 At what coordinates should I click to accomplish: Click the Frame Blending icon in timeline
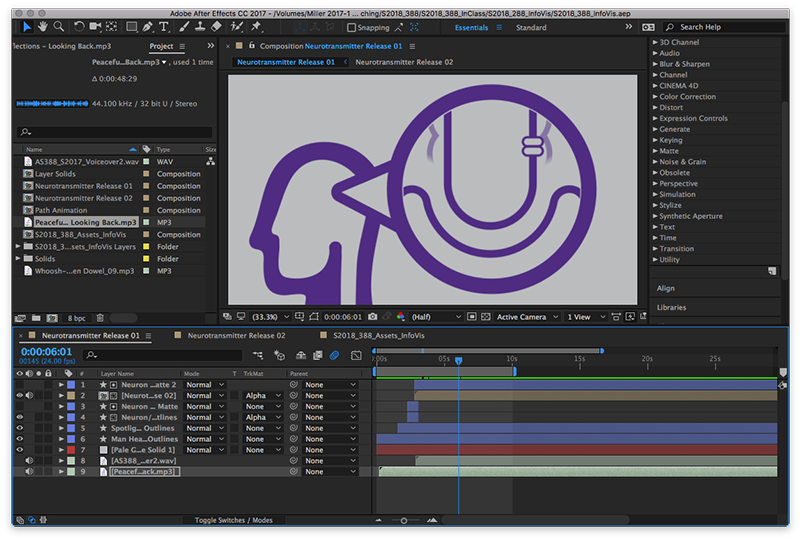317,355
